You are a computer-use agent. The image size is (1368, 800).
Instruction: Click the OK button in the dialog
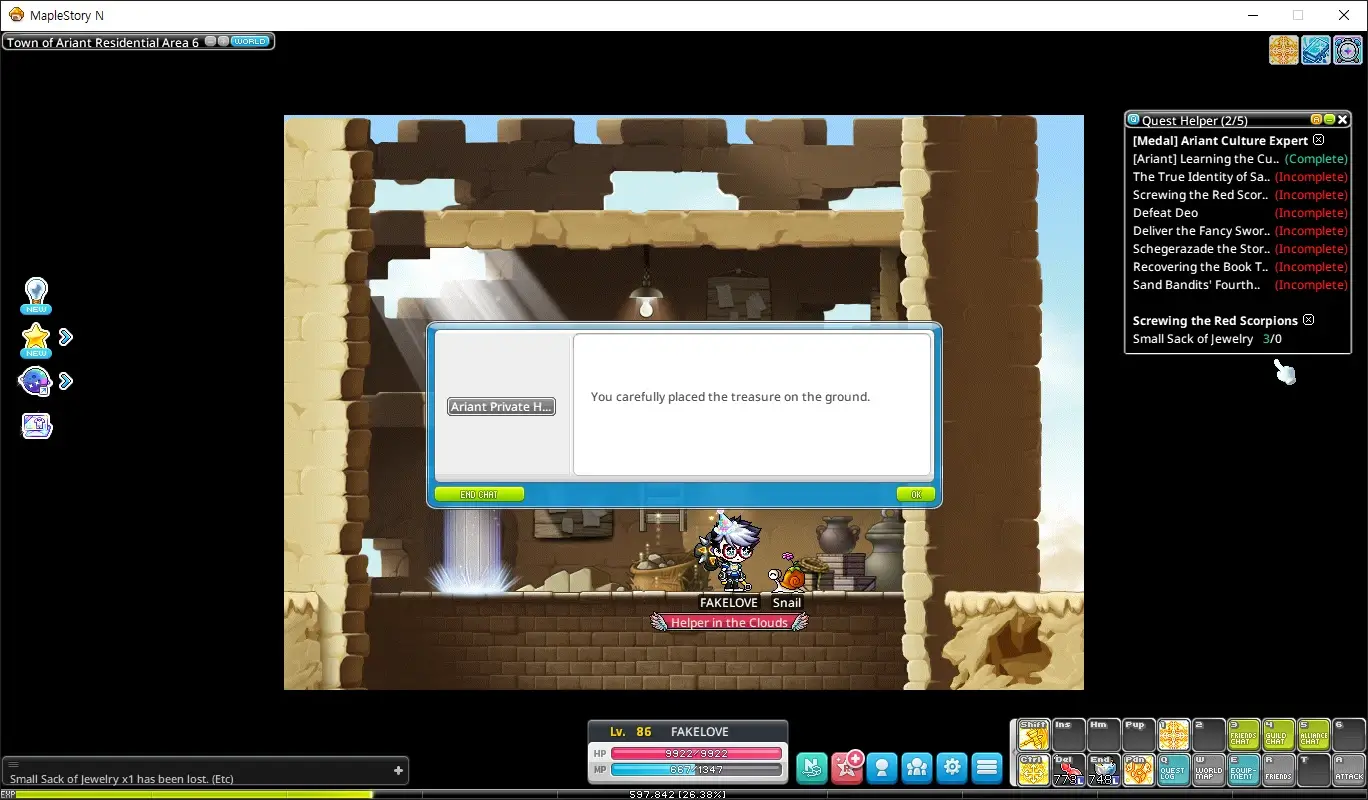coord(916,494)
